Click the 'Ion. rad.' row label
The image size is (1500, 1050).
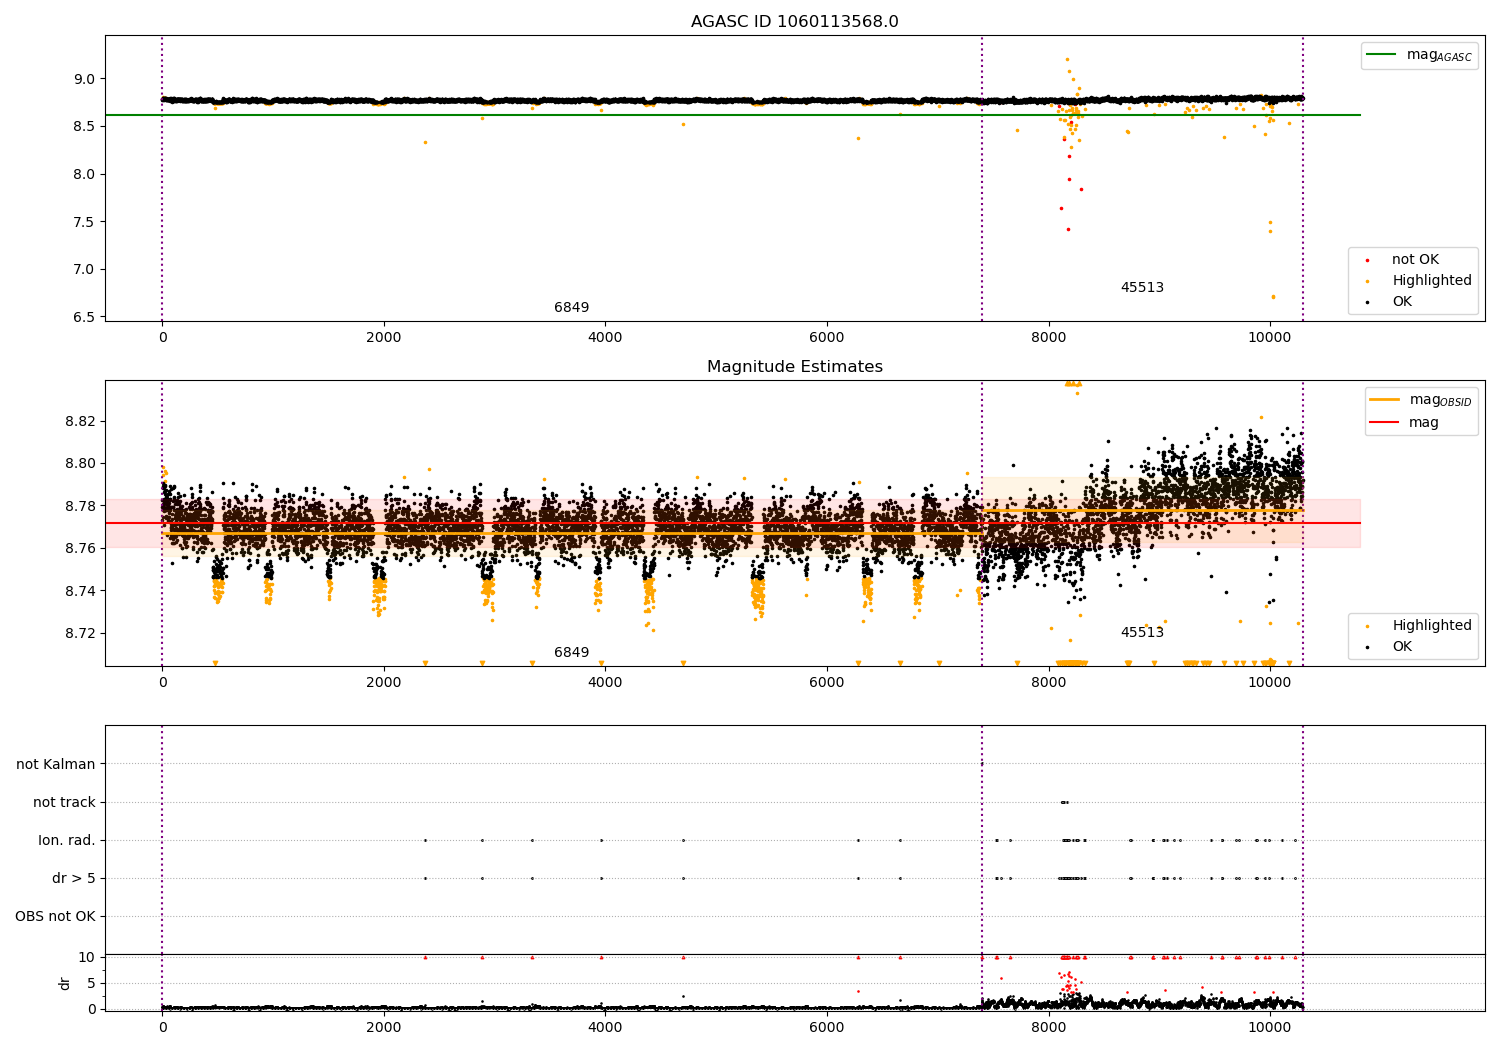point(67,841)
